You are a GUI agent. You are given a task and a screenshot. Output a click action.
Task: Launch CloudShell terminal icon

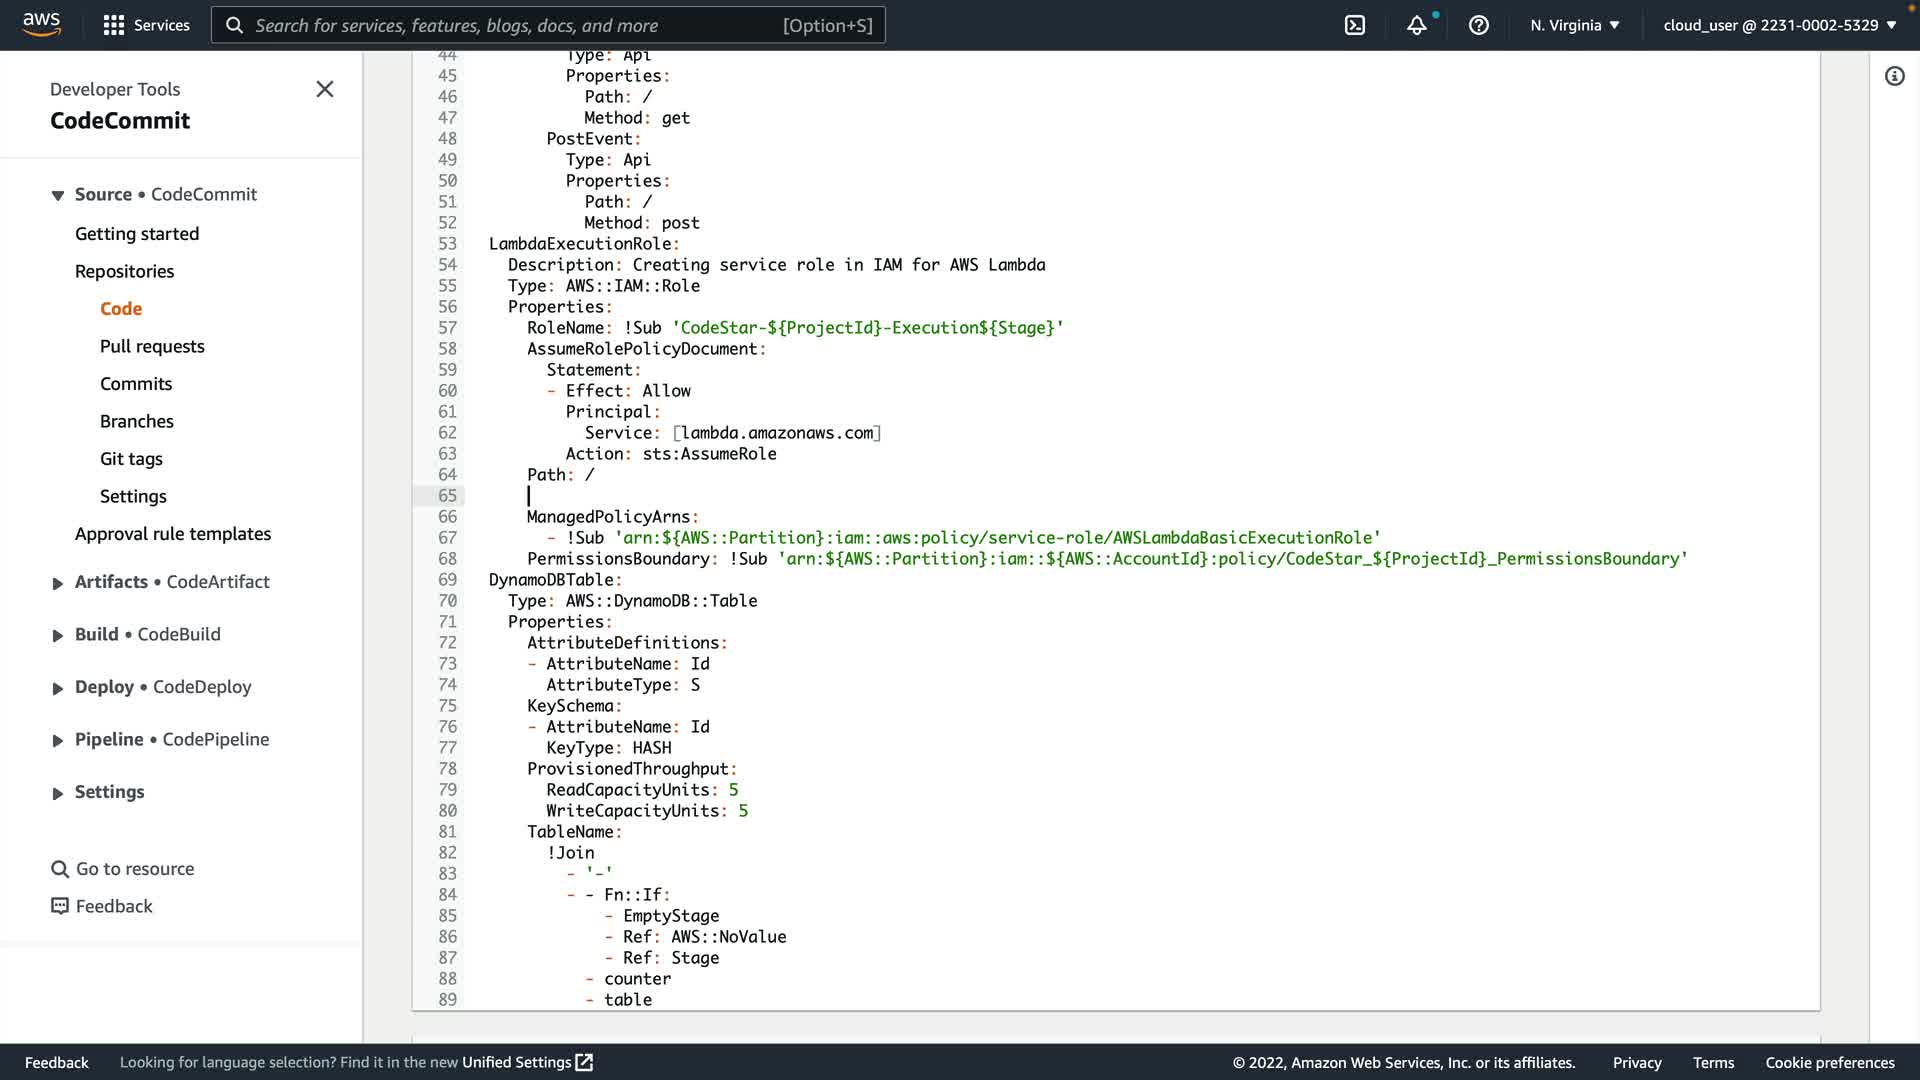[1354, 25]
